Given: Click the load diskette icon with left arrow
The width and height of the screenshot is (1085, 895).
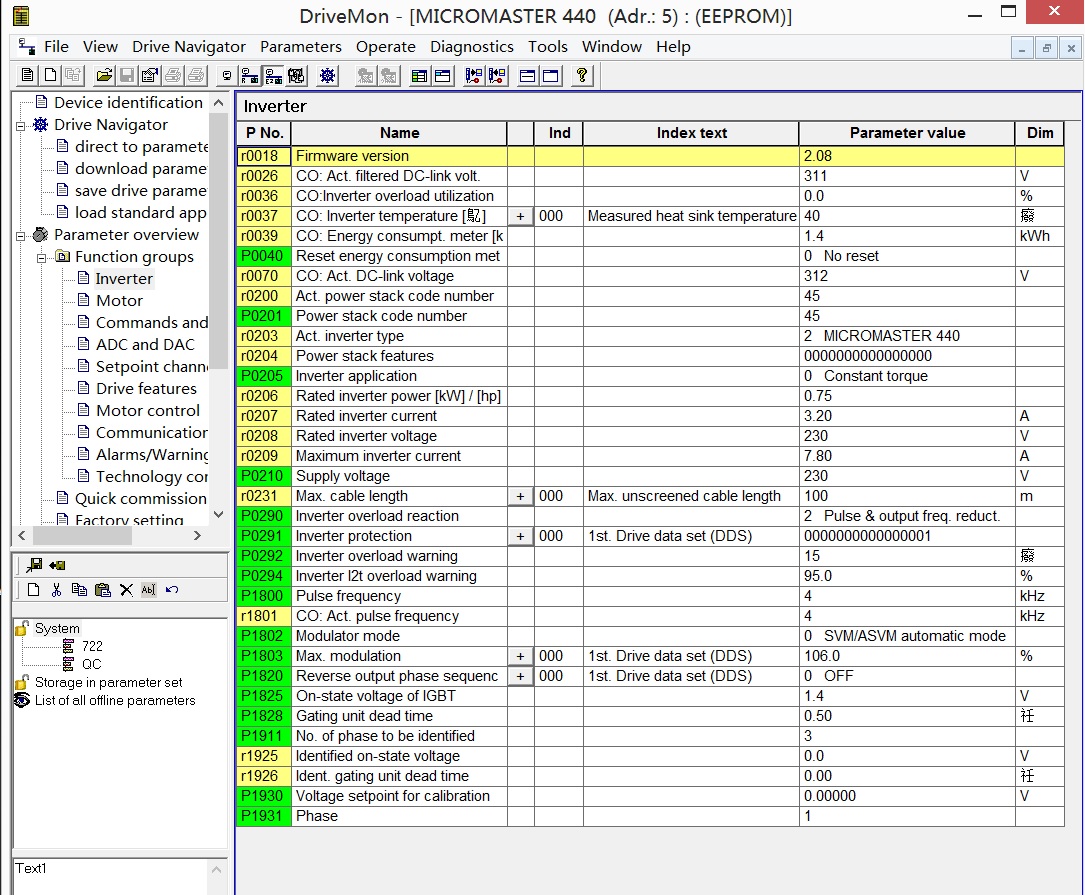Looking at the screenshot, I should (x=57, y=565).
